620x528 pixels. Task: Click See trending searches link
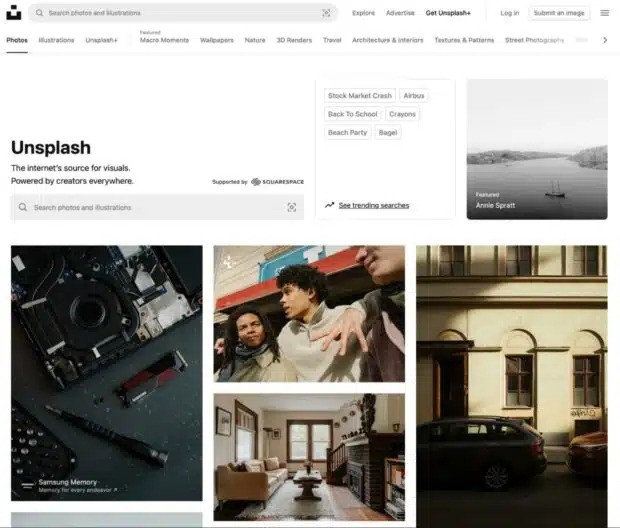(x=374, y=205)
